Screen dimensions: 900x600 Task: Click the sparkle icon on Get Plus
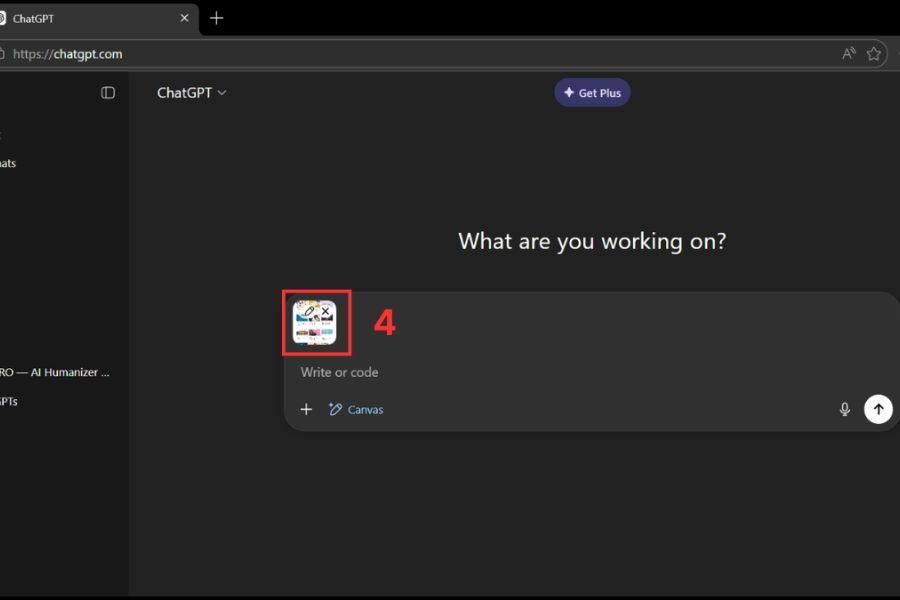tap(569, 93)
